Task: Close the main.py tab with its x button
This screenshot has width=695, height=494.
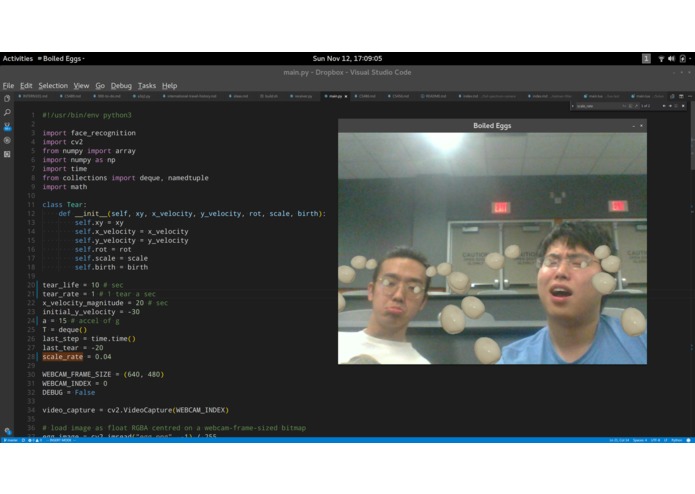Action: pos(346,96)
